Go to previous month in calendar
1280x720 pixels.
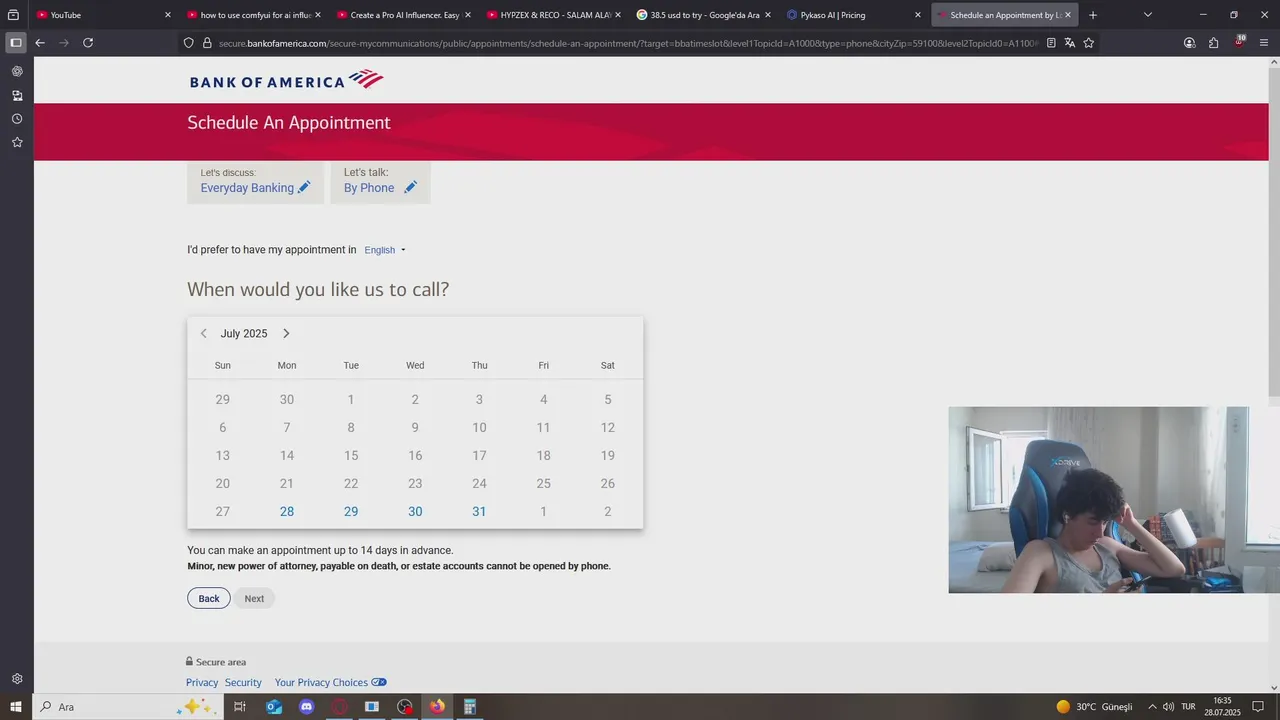pos(204,333)
